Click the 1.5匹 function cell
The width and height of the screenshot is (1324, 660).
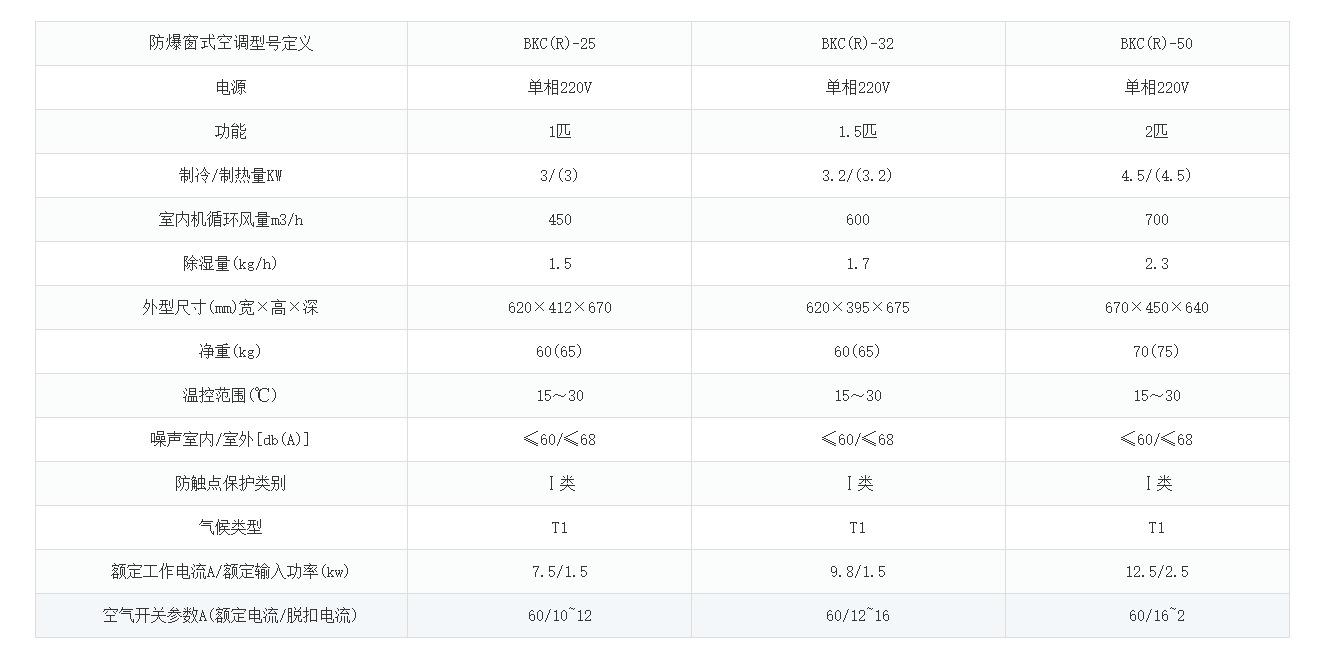coord(857,132)
